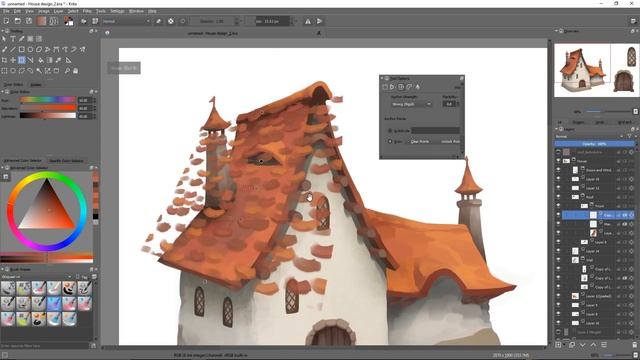Viewport: 640px width, 360px height.
Task: Select the Measure tool in toolbox
Action: click(68, 60)
